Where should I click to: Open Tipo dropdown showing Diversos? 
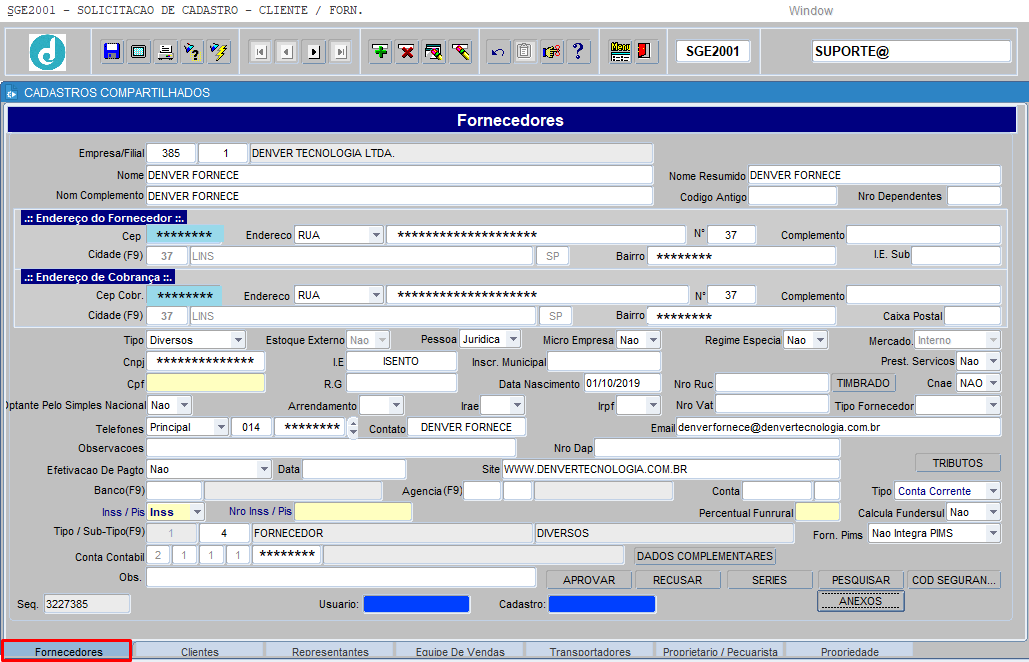238,340
